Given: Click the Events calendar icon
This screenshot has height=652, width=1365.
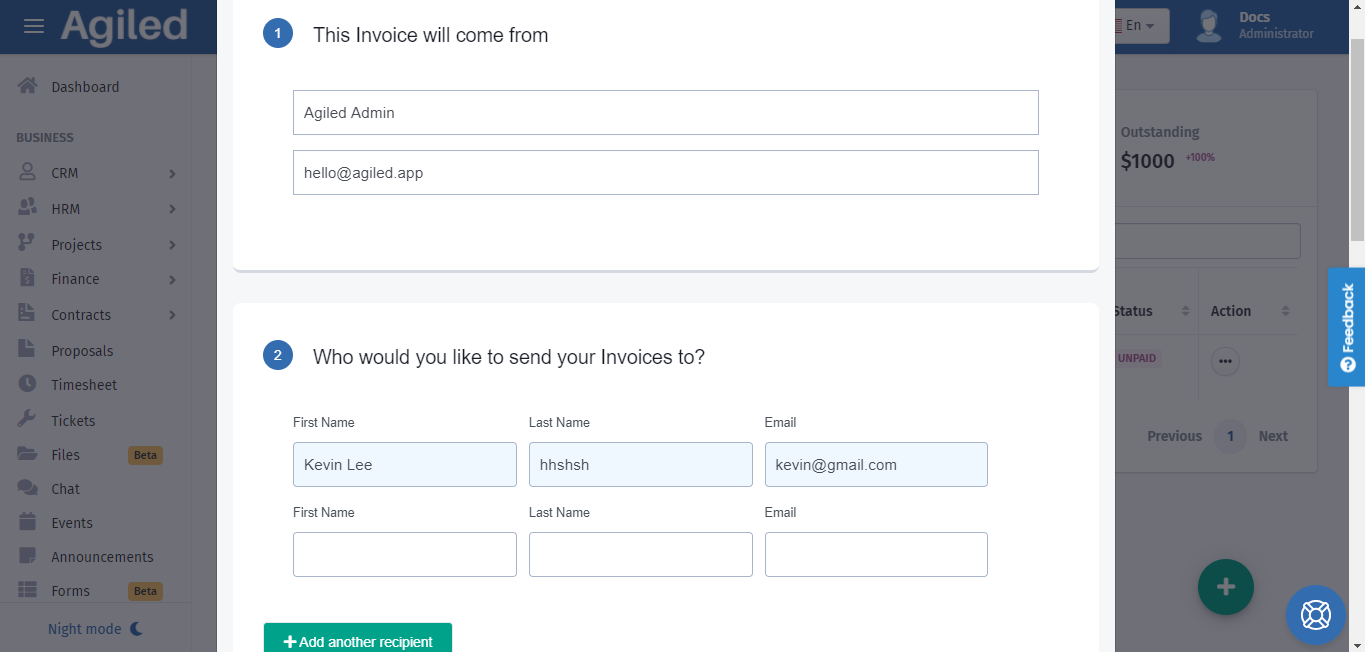Looking at the screenshot, I should point(28,522).
